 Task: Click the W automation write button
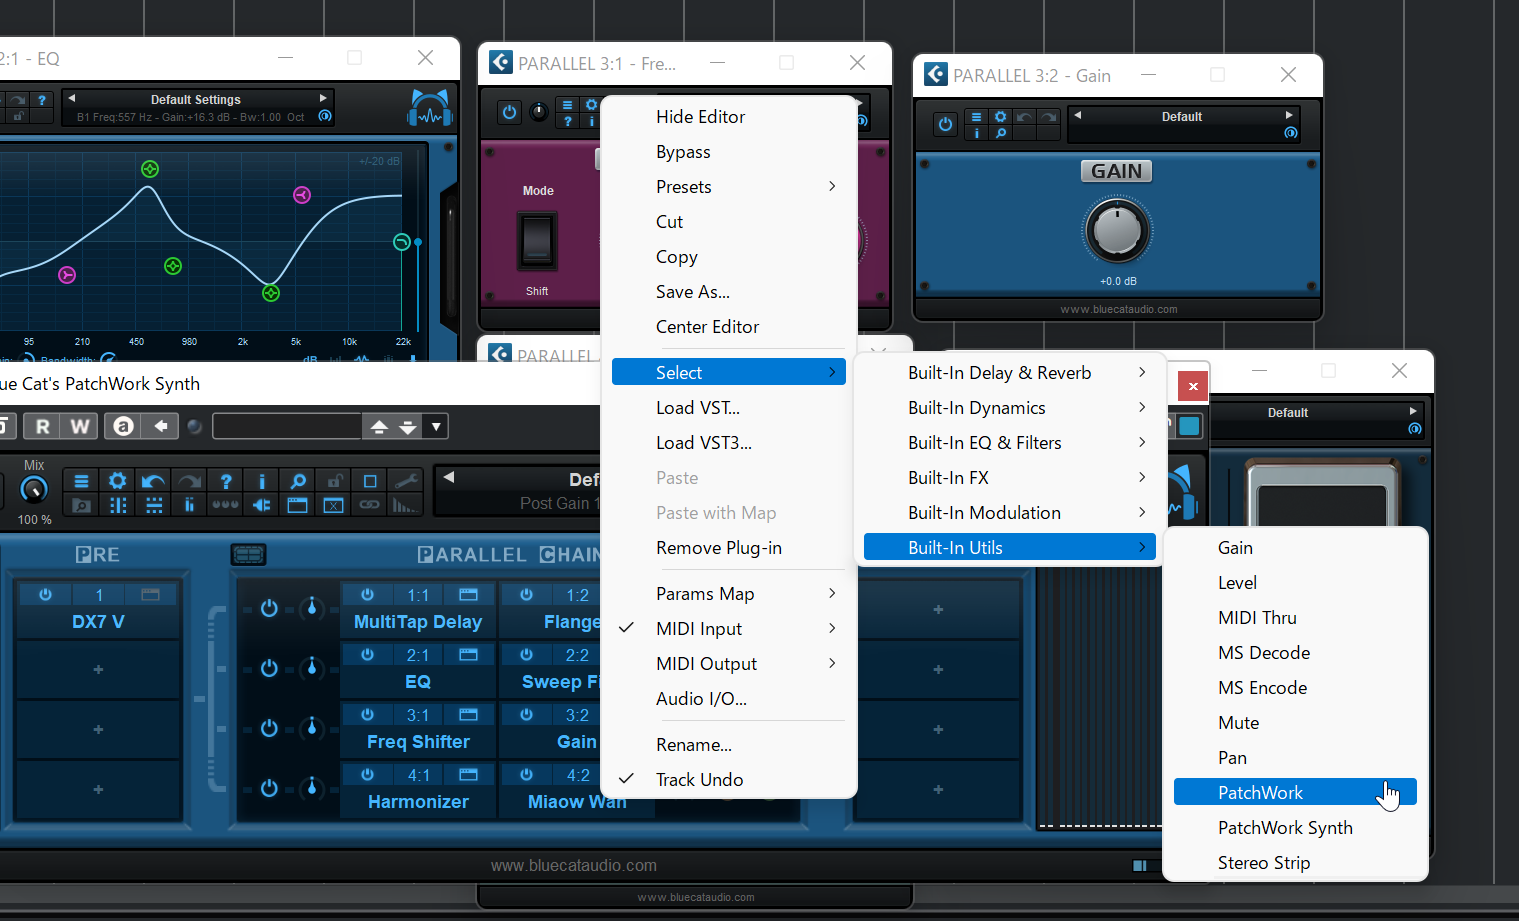point(79,426)
